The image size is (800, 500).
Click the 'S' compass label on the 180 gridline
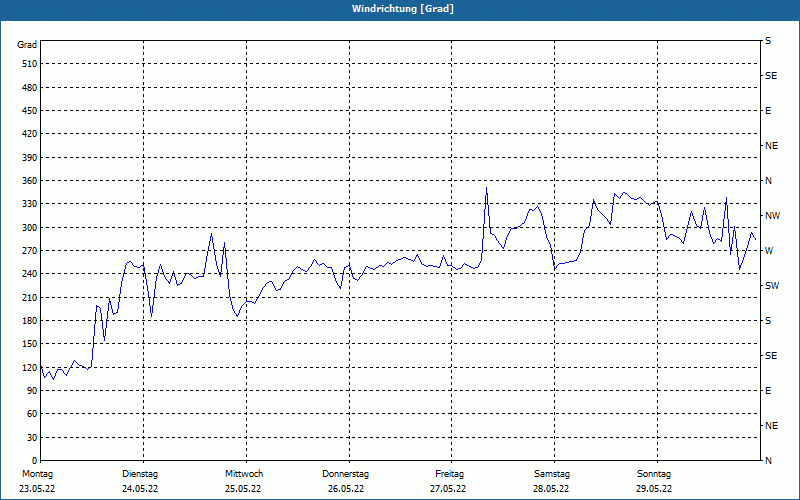768,321
